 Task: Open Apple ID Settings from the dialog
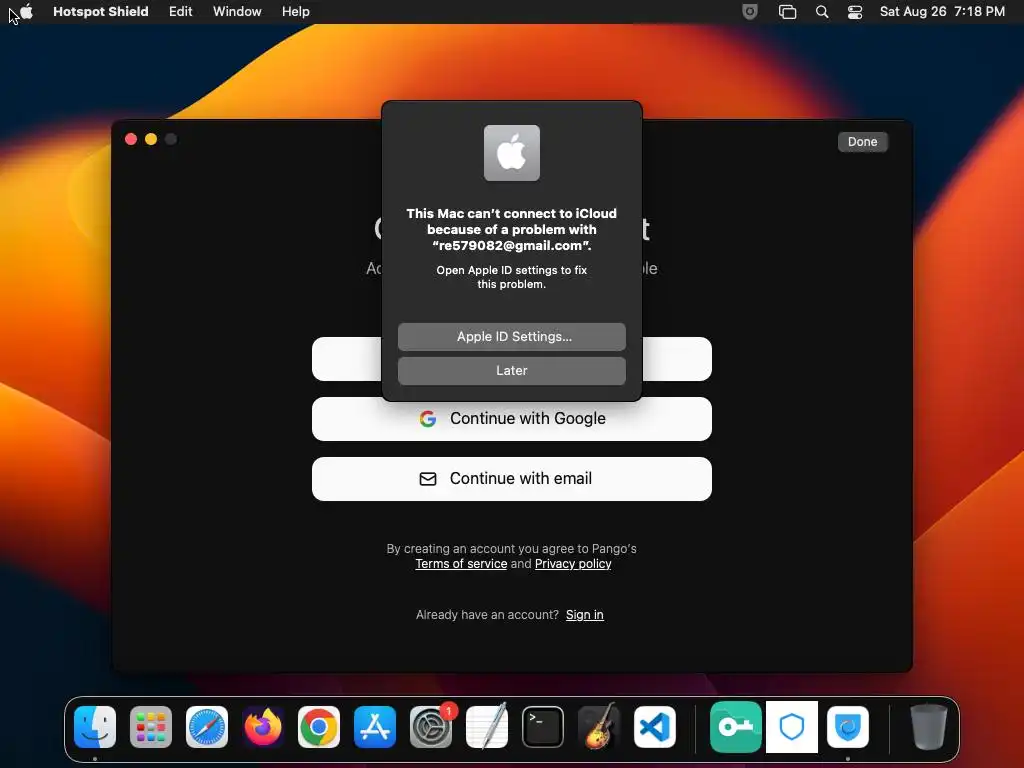(511, 336)
